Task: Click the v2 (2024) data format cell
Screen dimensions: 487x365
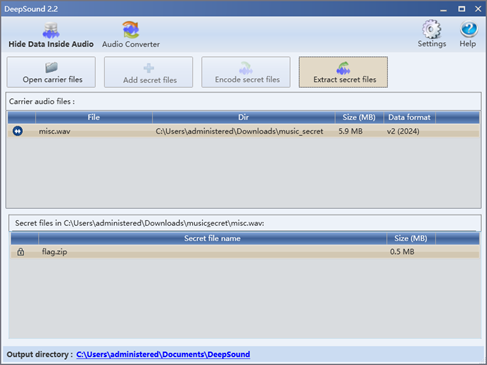Action: click(x=403, y=131)
